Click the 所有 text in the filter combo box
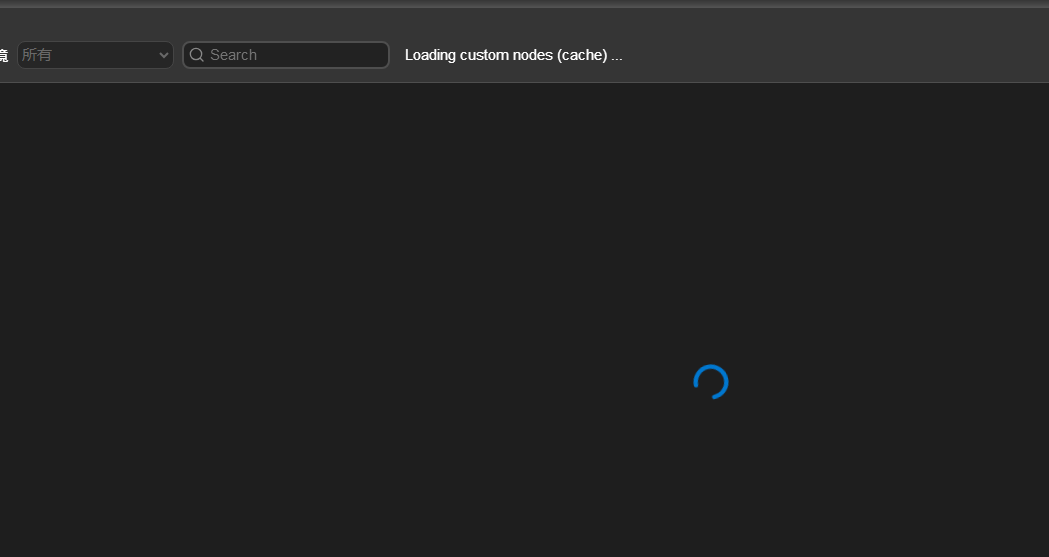The width and height of the screenshot is (1049, 557). [x=37, y=55]
